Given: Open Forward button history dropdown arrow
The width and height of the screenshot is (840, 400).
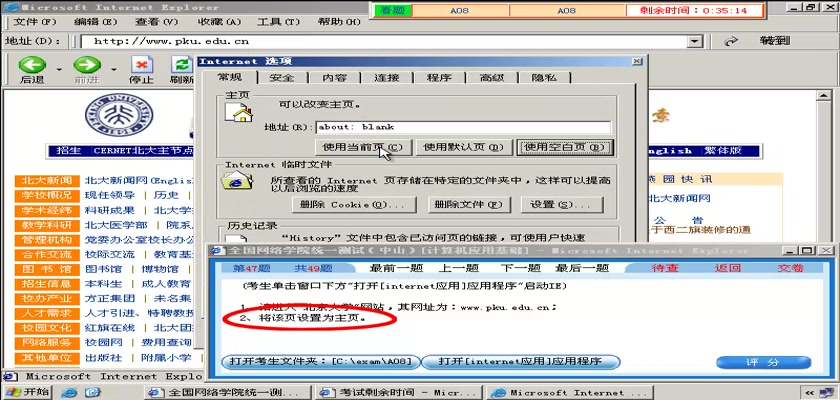Looking at the screenshot, I should tap(114, 69).
